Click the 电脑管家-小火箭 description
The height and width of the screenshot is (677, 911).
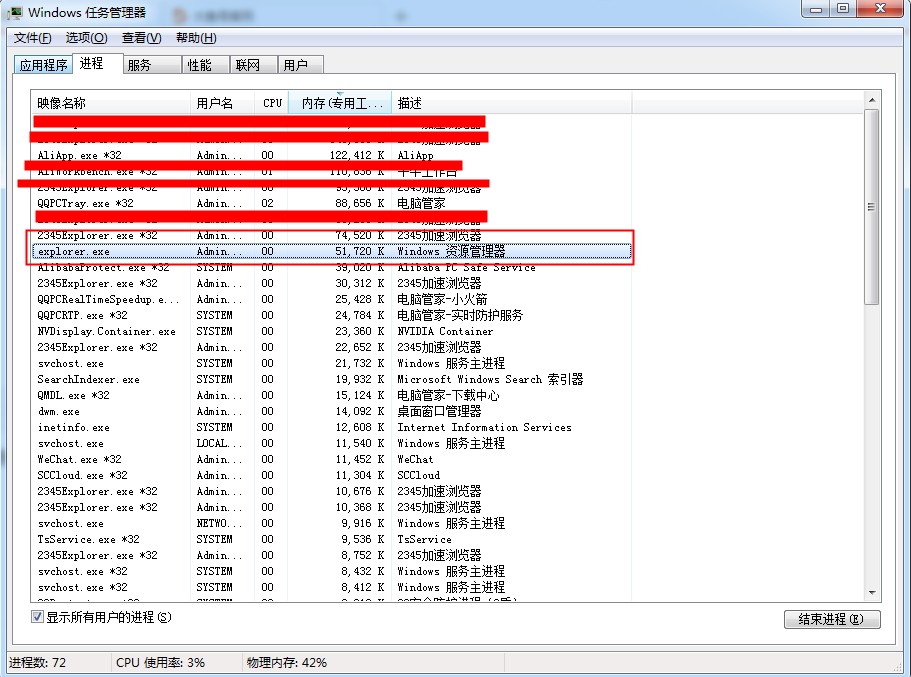442,299
